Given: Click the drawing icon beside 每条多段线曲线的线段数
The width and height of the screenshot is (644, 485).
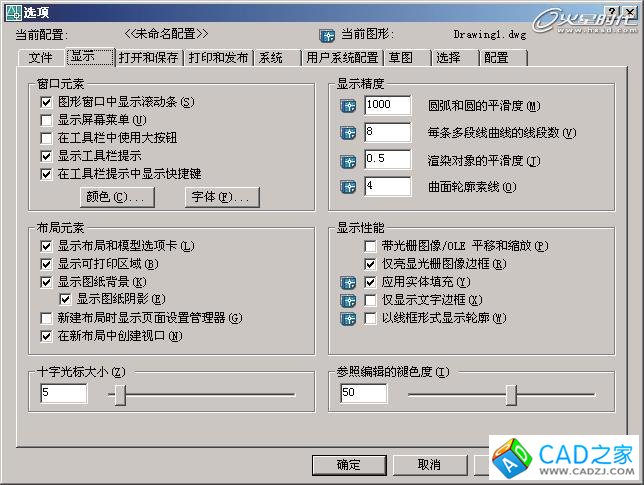Looking at the screenshot, I should 348,133.
